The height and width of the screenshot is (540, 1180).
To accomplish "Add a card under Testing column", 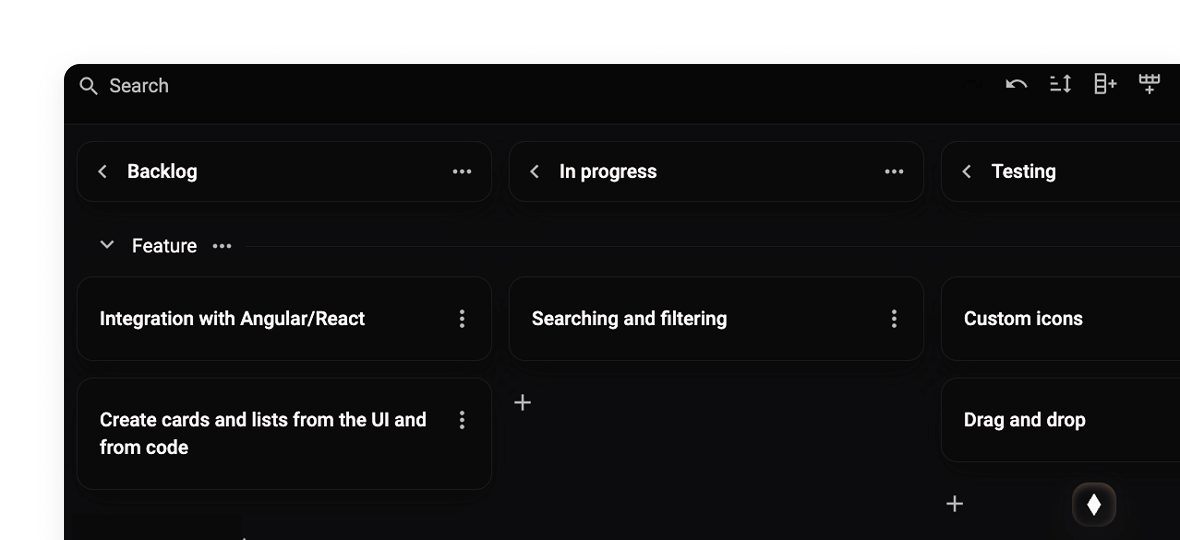I will point(955,504).
